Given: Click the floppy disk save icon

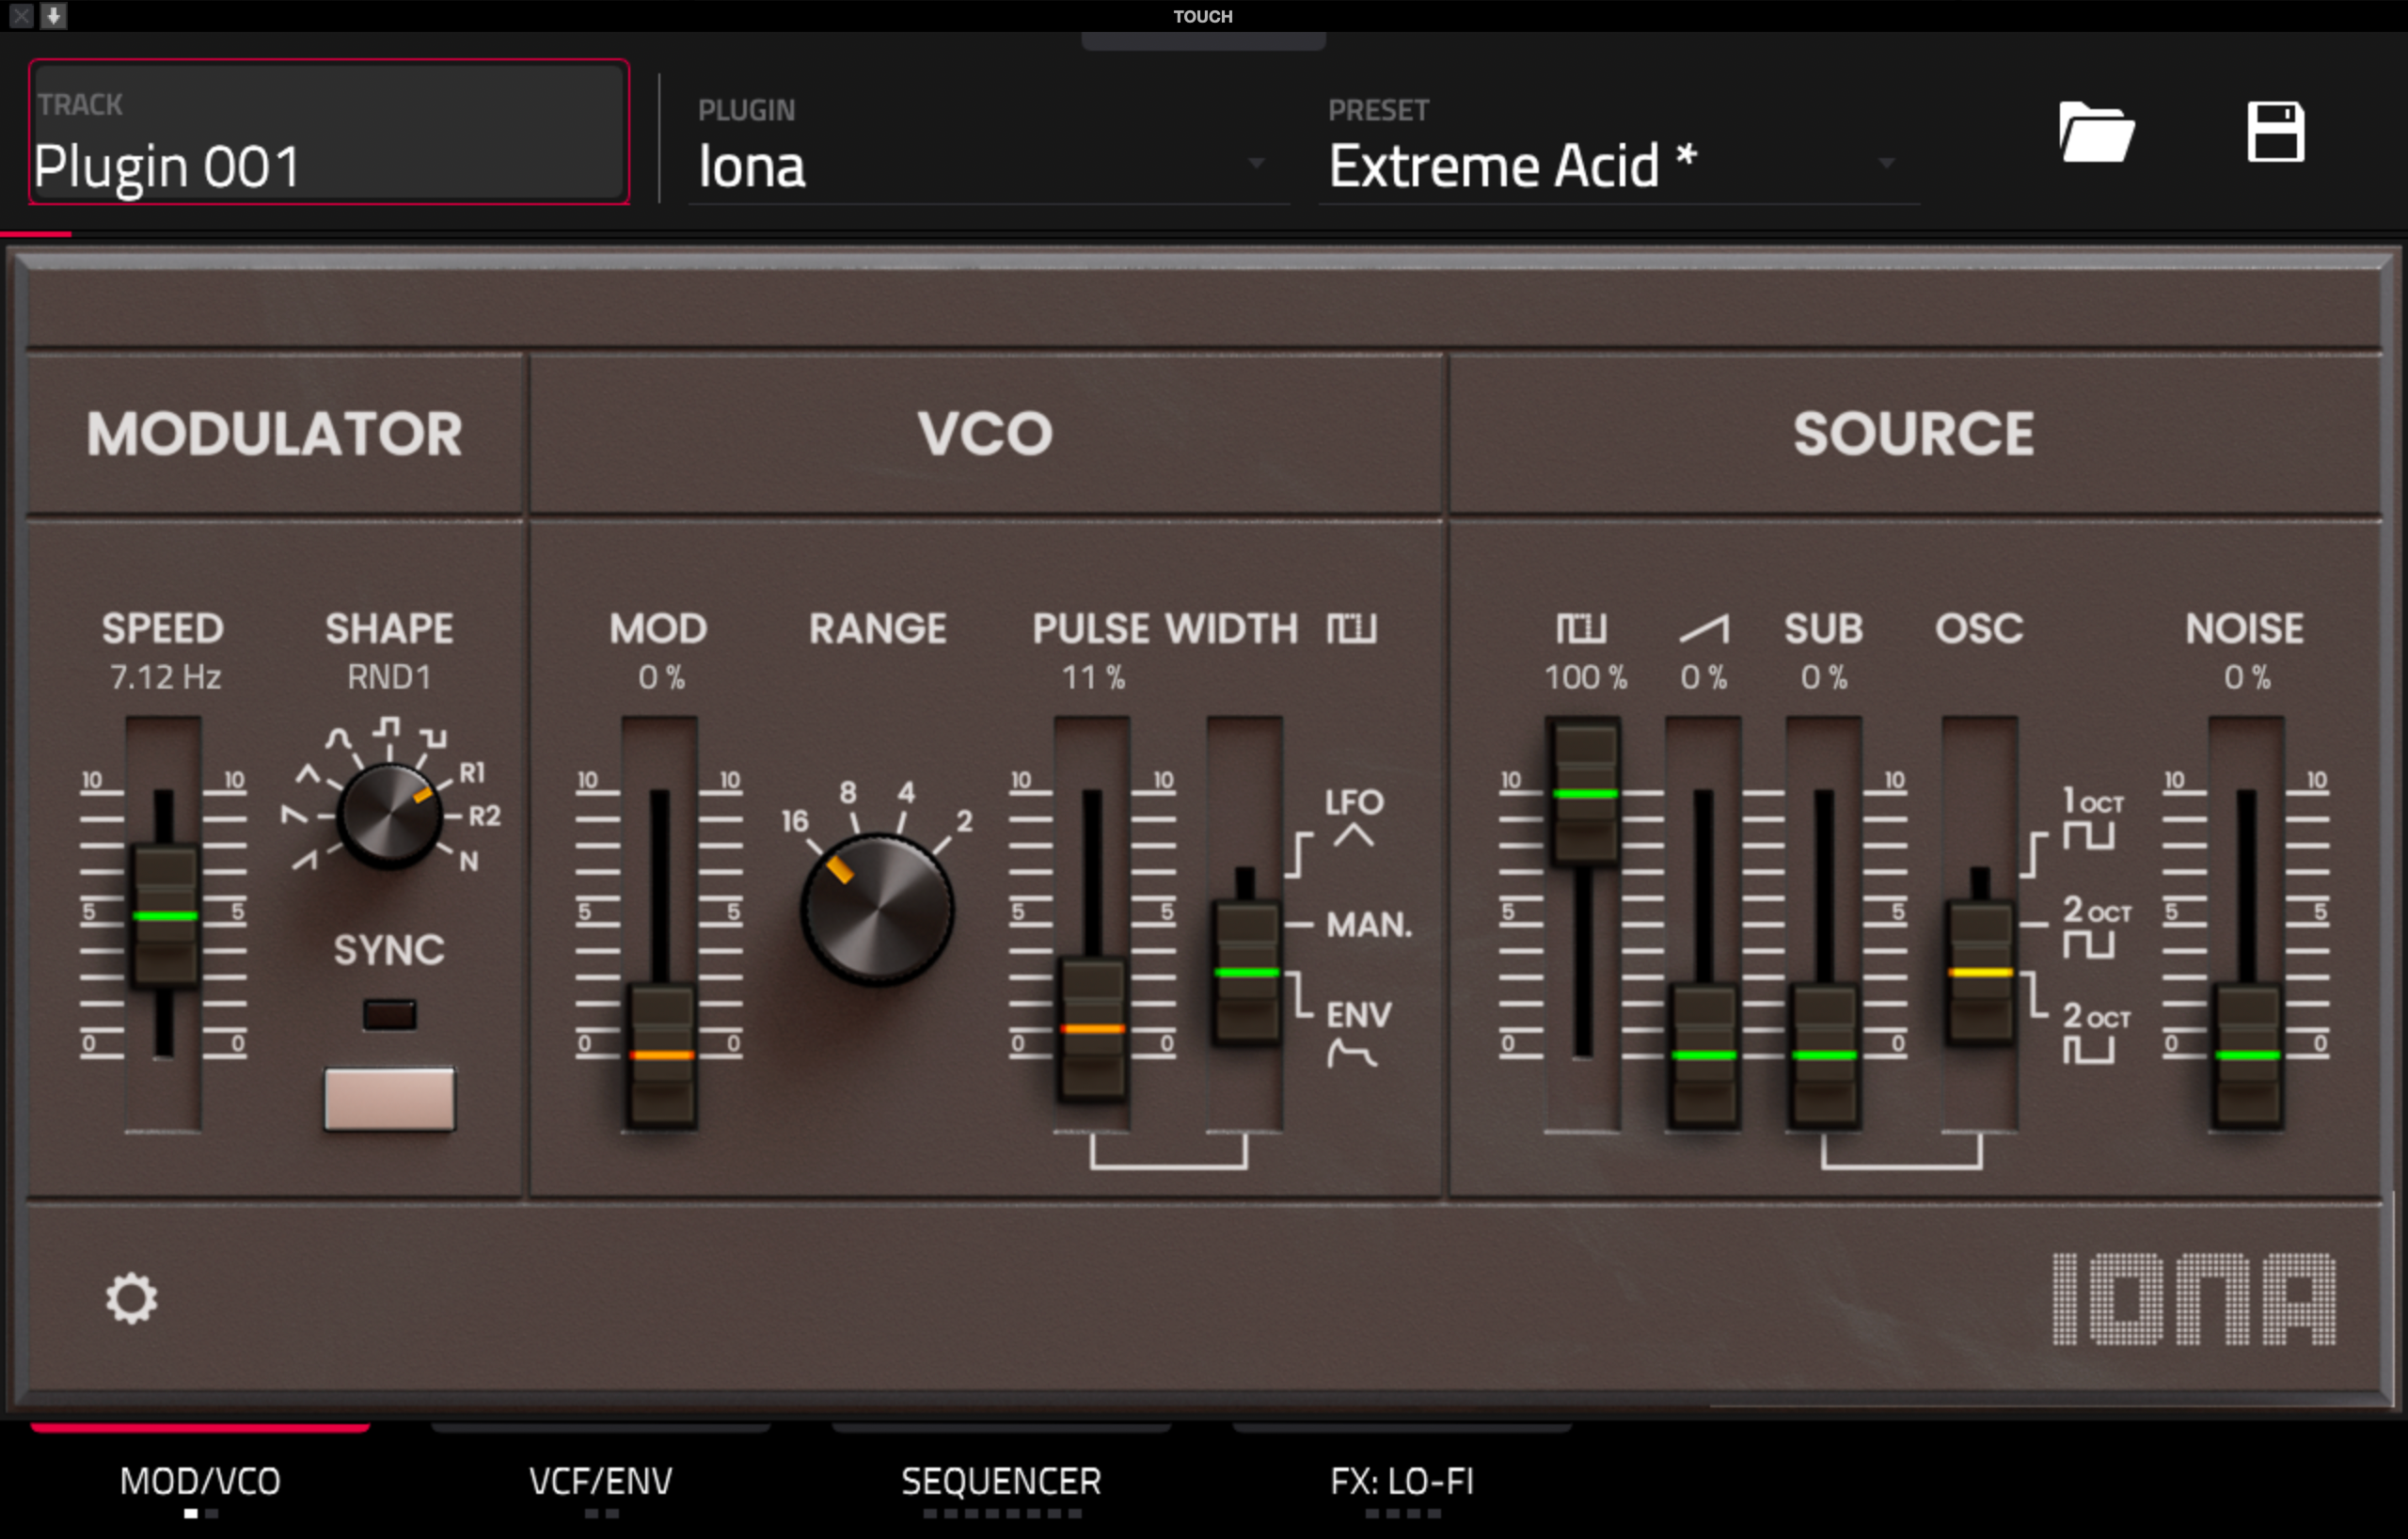Looking at the screenshot, I should click(x=2275, y=132).
